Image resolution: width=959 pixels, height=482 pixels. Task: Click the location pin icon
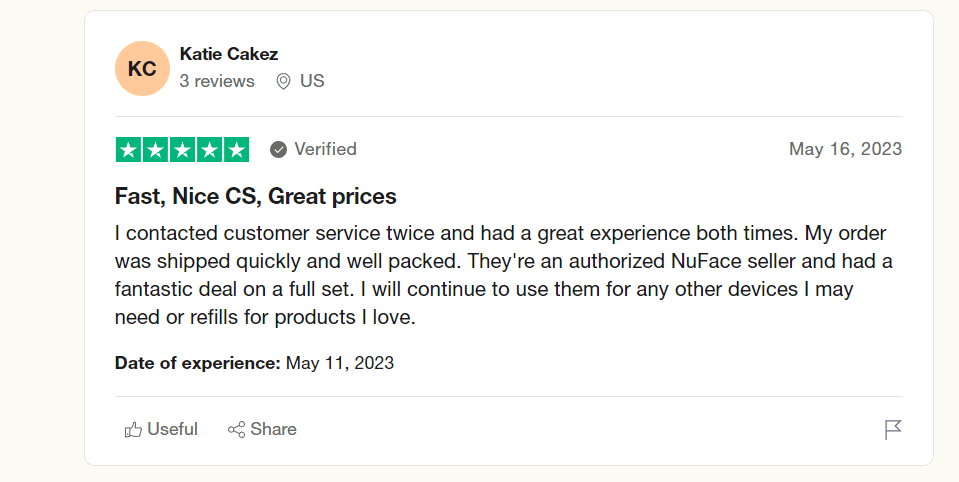(283, 81)
